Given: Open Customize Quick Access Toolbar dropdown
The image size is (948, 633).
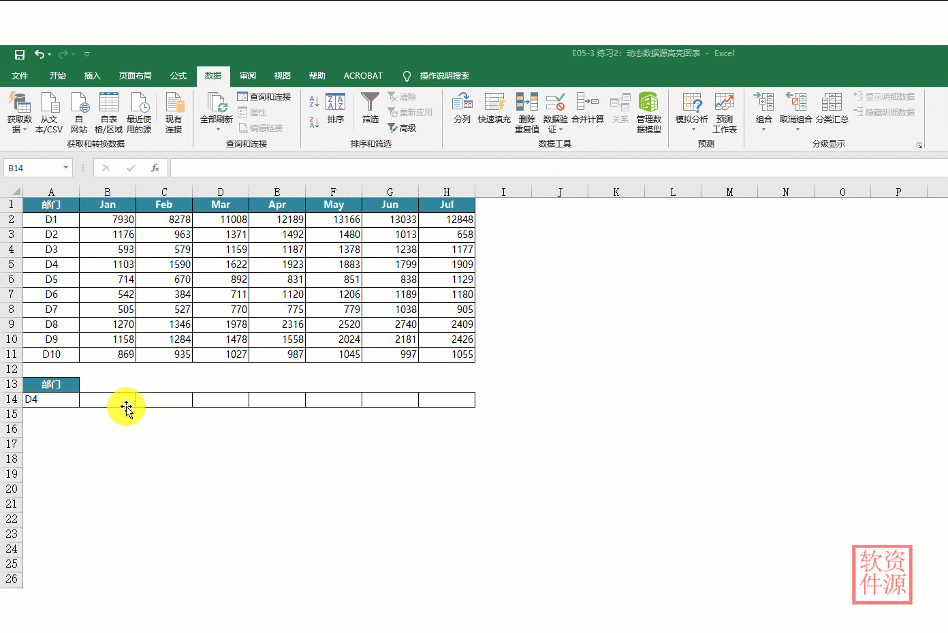Looking at the screenshot, I should click(x=87, y=54).
